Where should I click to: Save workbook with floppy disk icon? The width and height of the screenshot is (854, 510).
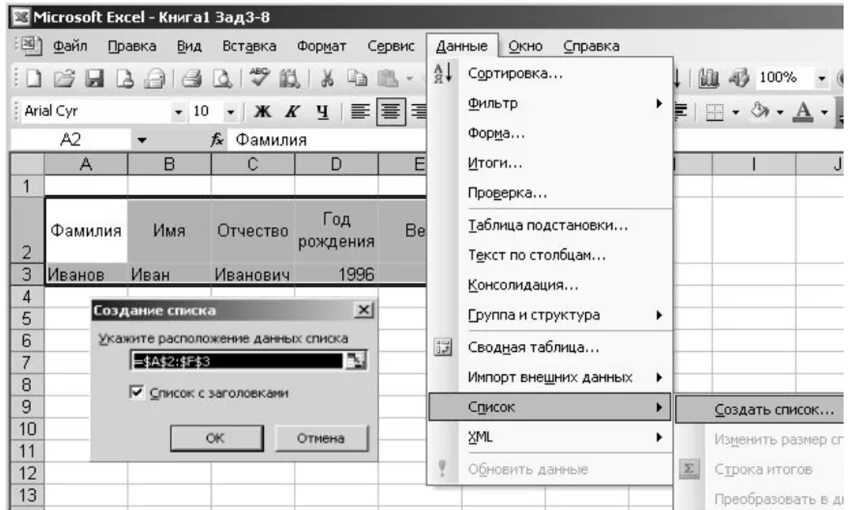pos(94,78)
